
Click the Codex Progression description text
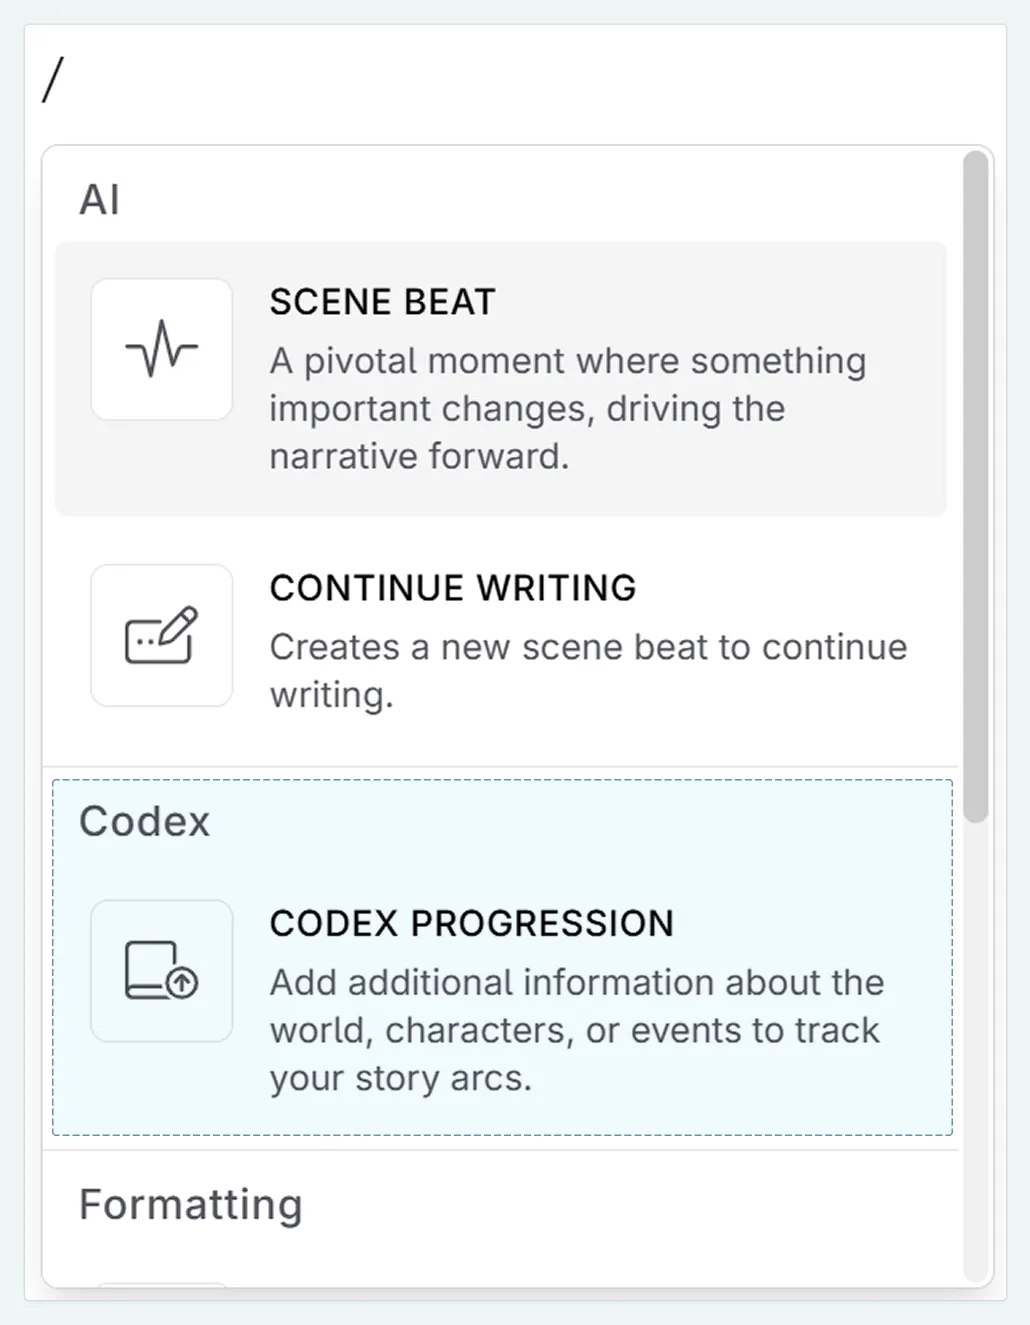coord(575,1029)
